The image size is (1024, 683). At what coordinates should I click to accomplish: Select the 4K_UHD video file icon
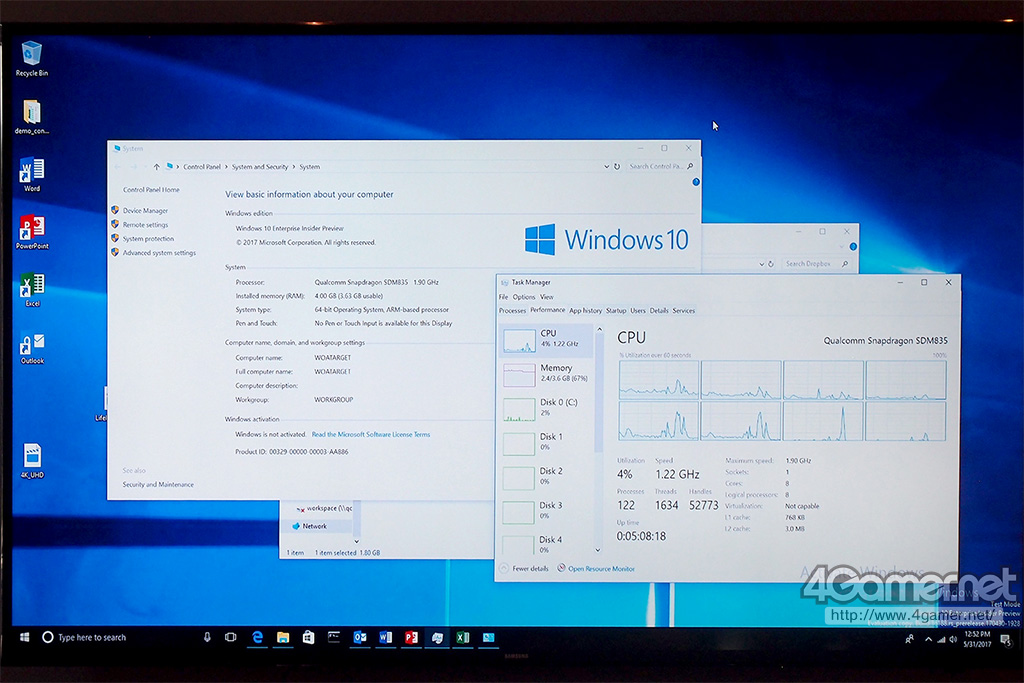coord(31,461)
